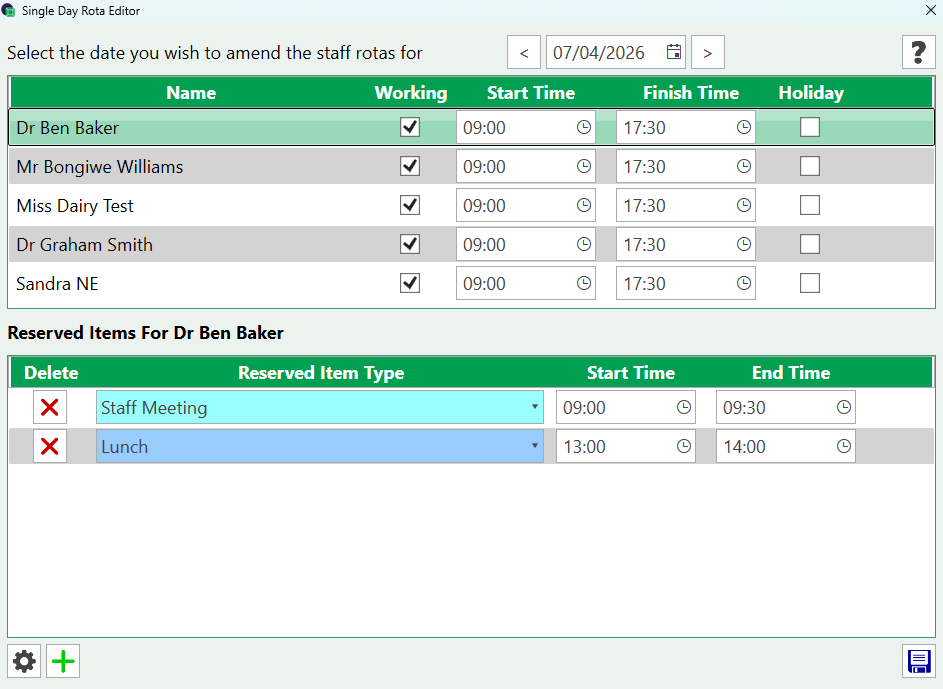Delete the Staff Meeting reserved item
Viewport: 943px width, 689px height.
coord(50,408)
